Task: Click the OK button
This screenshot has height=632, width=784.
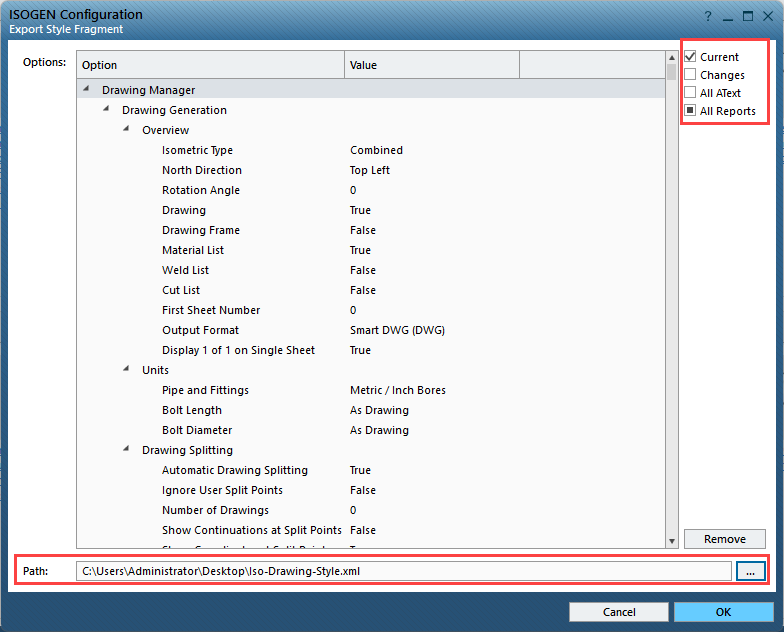Action: point(723,611)
